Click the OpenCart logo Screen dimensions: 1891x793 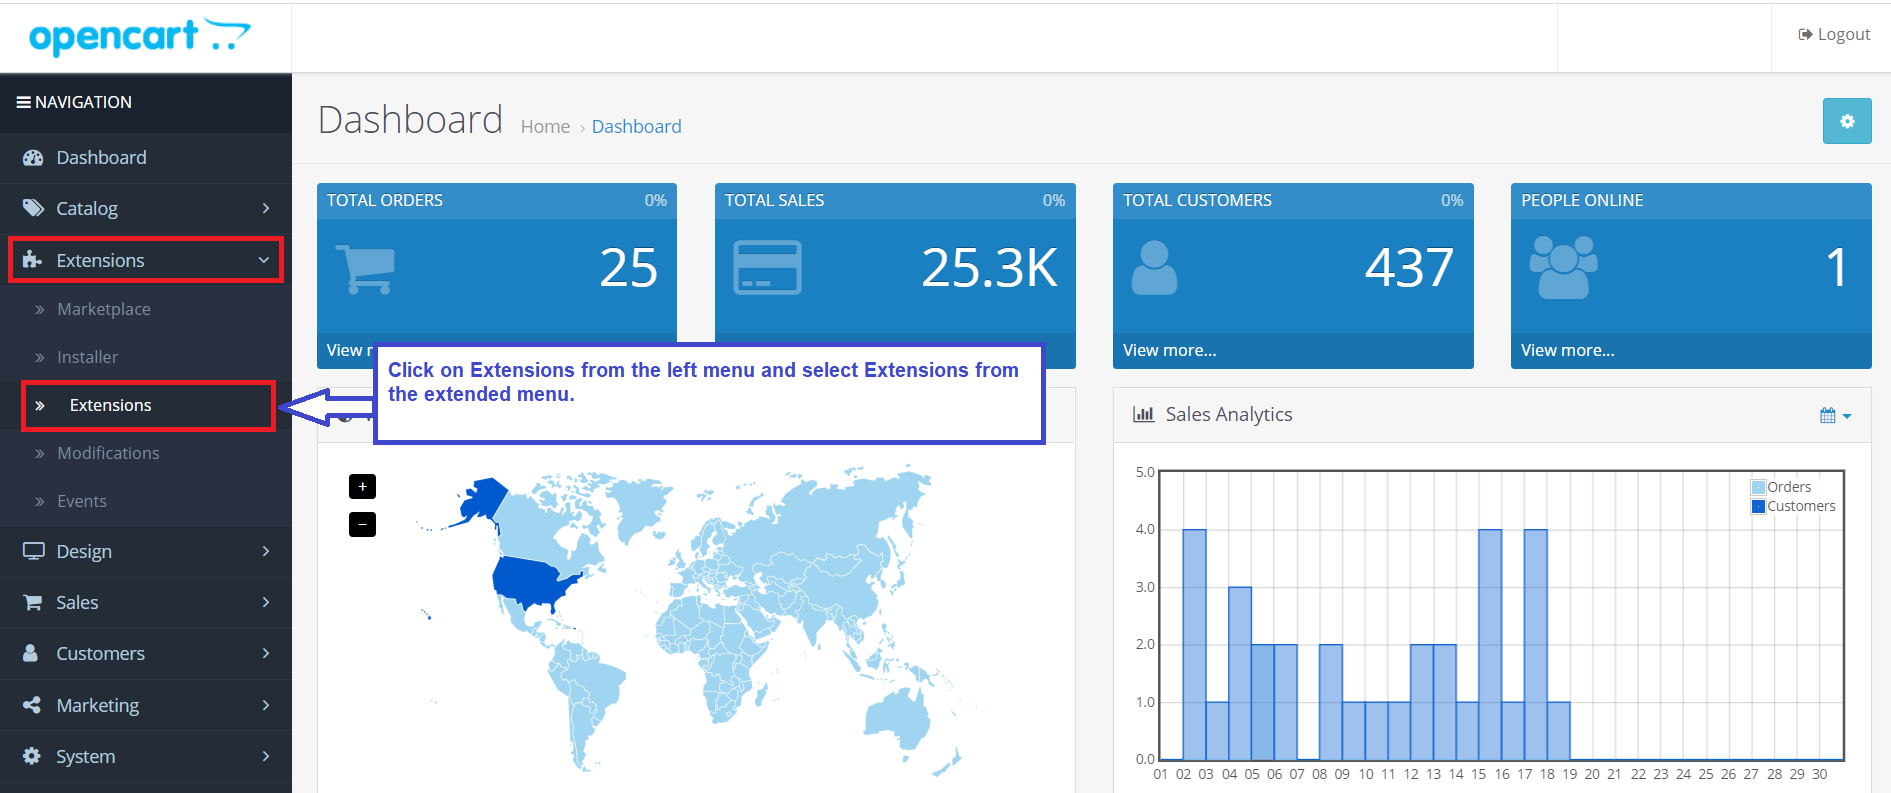pos(139,37)
